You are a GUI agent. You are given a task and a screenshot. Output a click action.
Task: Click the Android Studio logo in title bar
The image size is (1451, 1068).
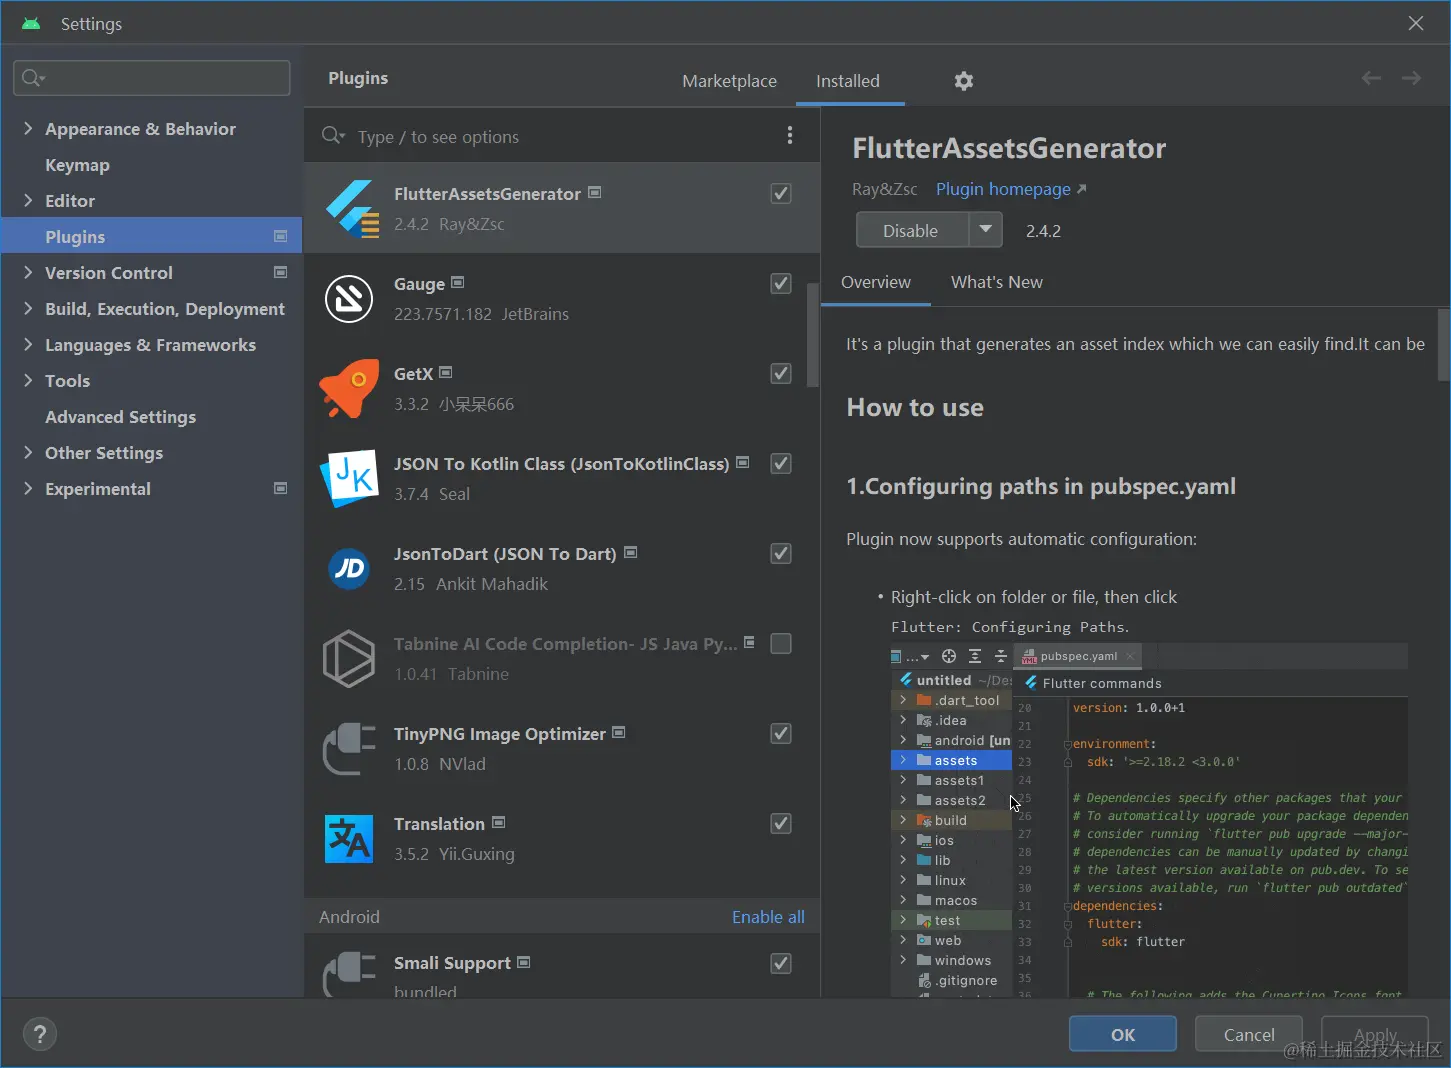click(31, 23)
